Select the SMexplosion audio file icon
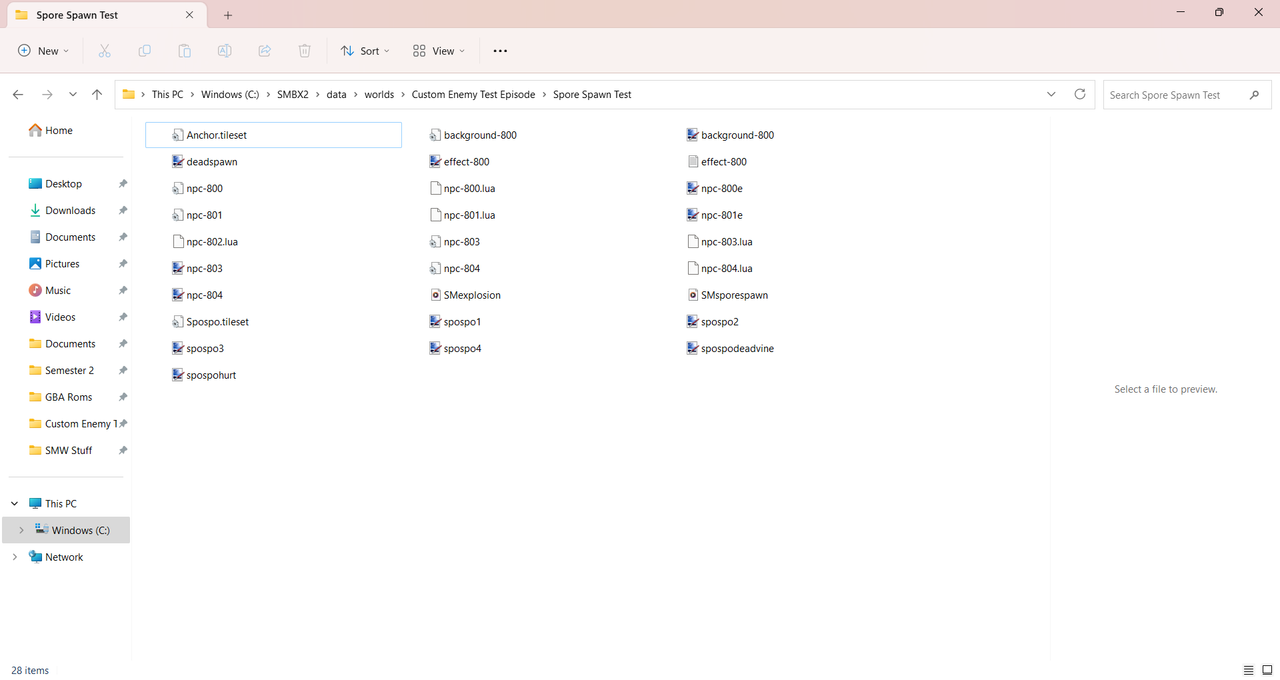This screenshot has width=1280, height=680. [435, 295]
